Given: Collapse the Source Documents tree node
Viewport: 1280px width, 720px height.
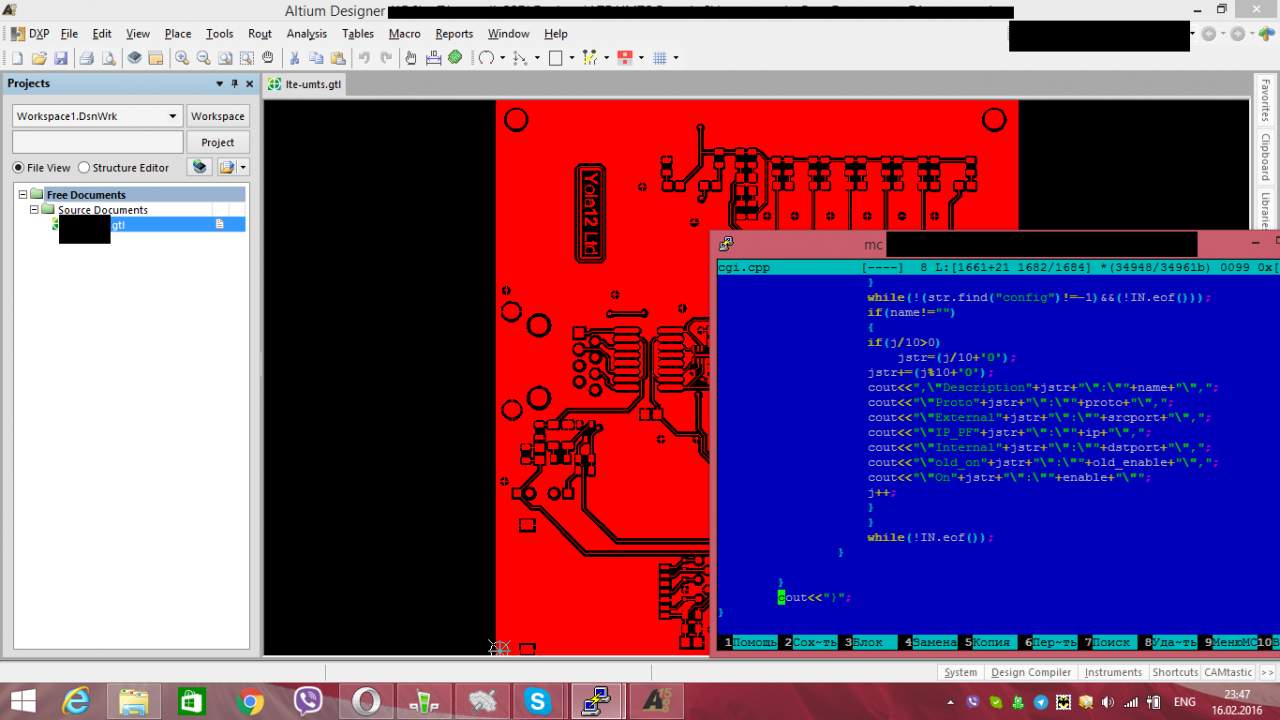Looking at the screenshot, I should (x=35, y=210).
